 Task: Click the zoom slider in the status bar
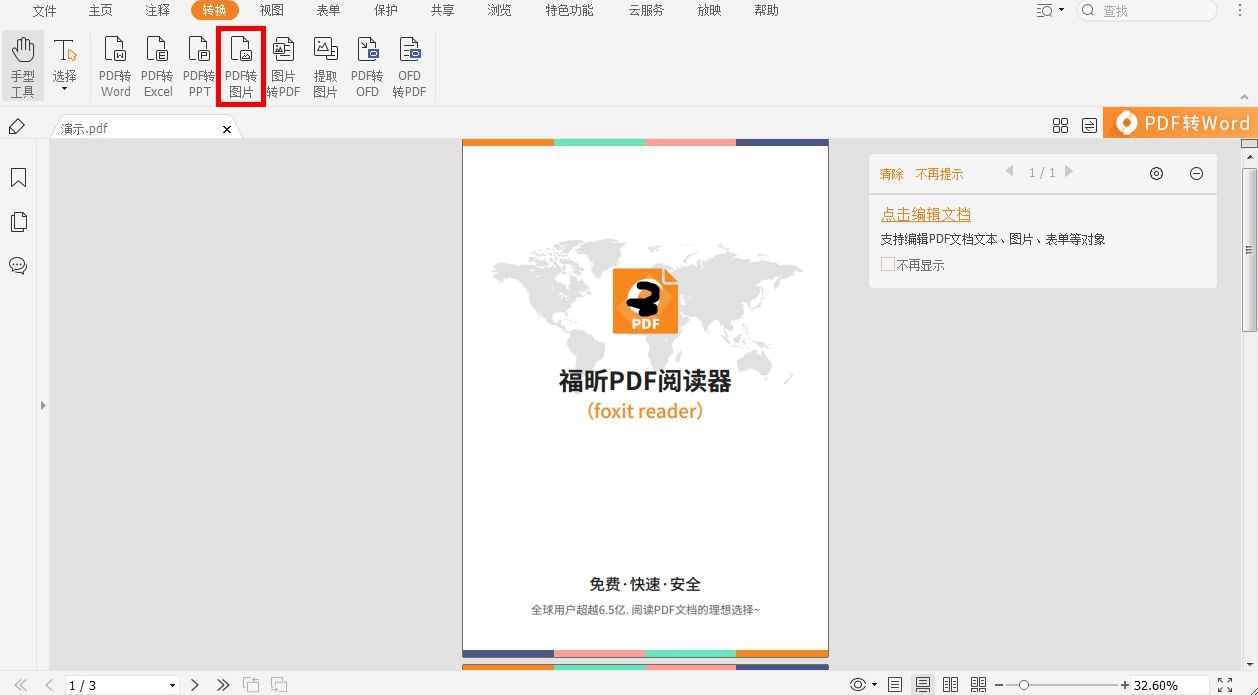[1022, 684]
